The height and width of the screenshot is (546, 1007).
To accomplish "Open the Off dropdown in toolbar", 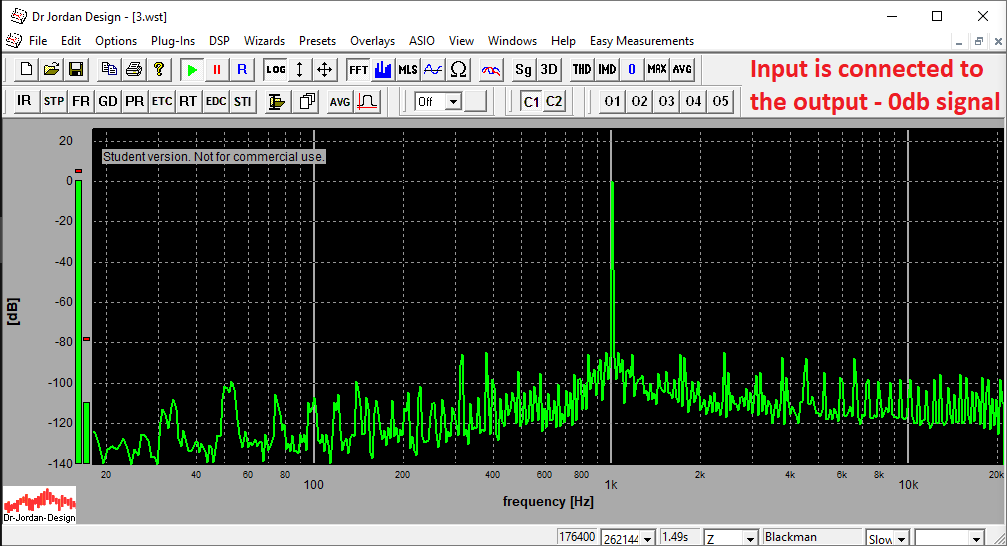I will coord(454,101).
